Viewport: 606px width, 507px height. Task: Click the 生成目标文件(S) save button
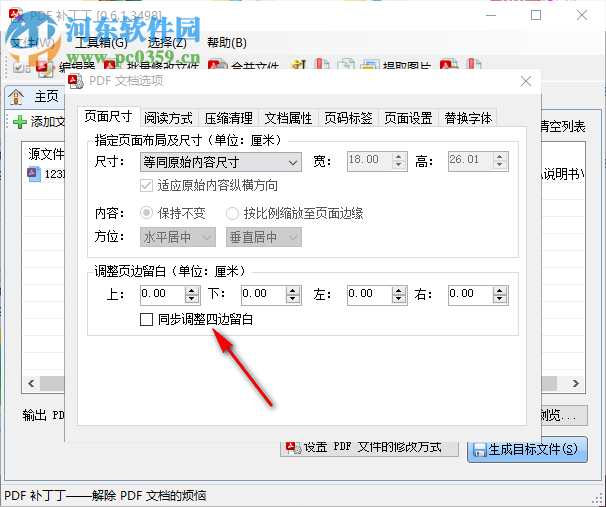pyautogui.click(x=527, y=449)
